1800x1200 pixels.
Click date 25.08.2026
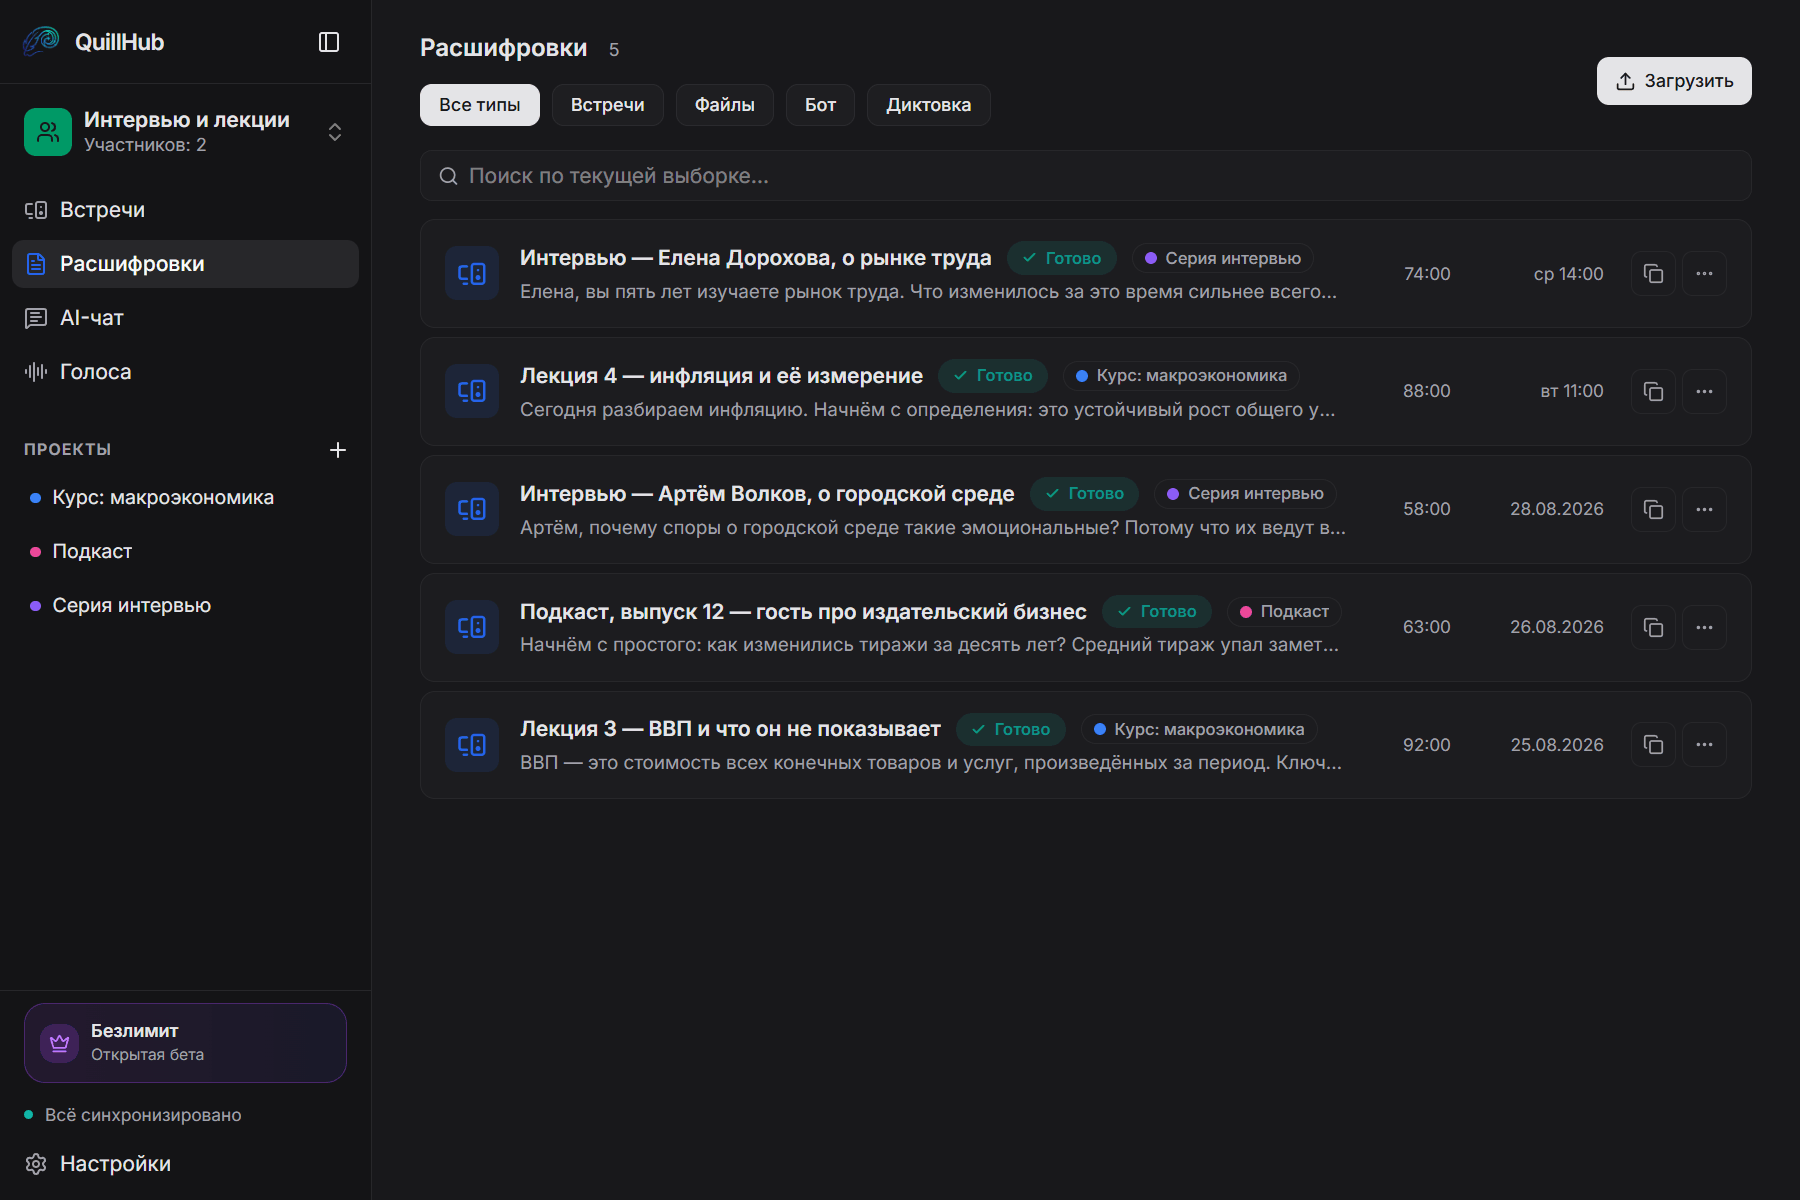(x=1557, y=745)
